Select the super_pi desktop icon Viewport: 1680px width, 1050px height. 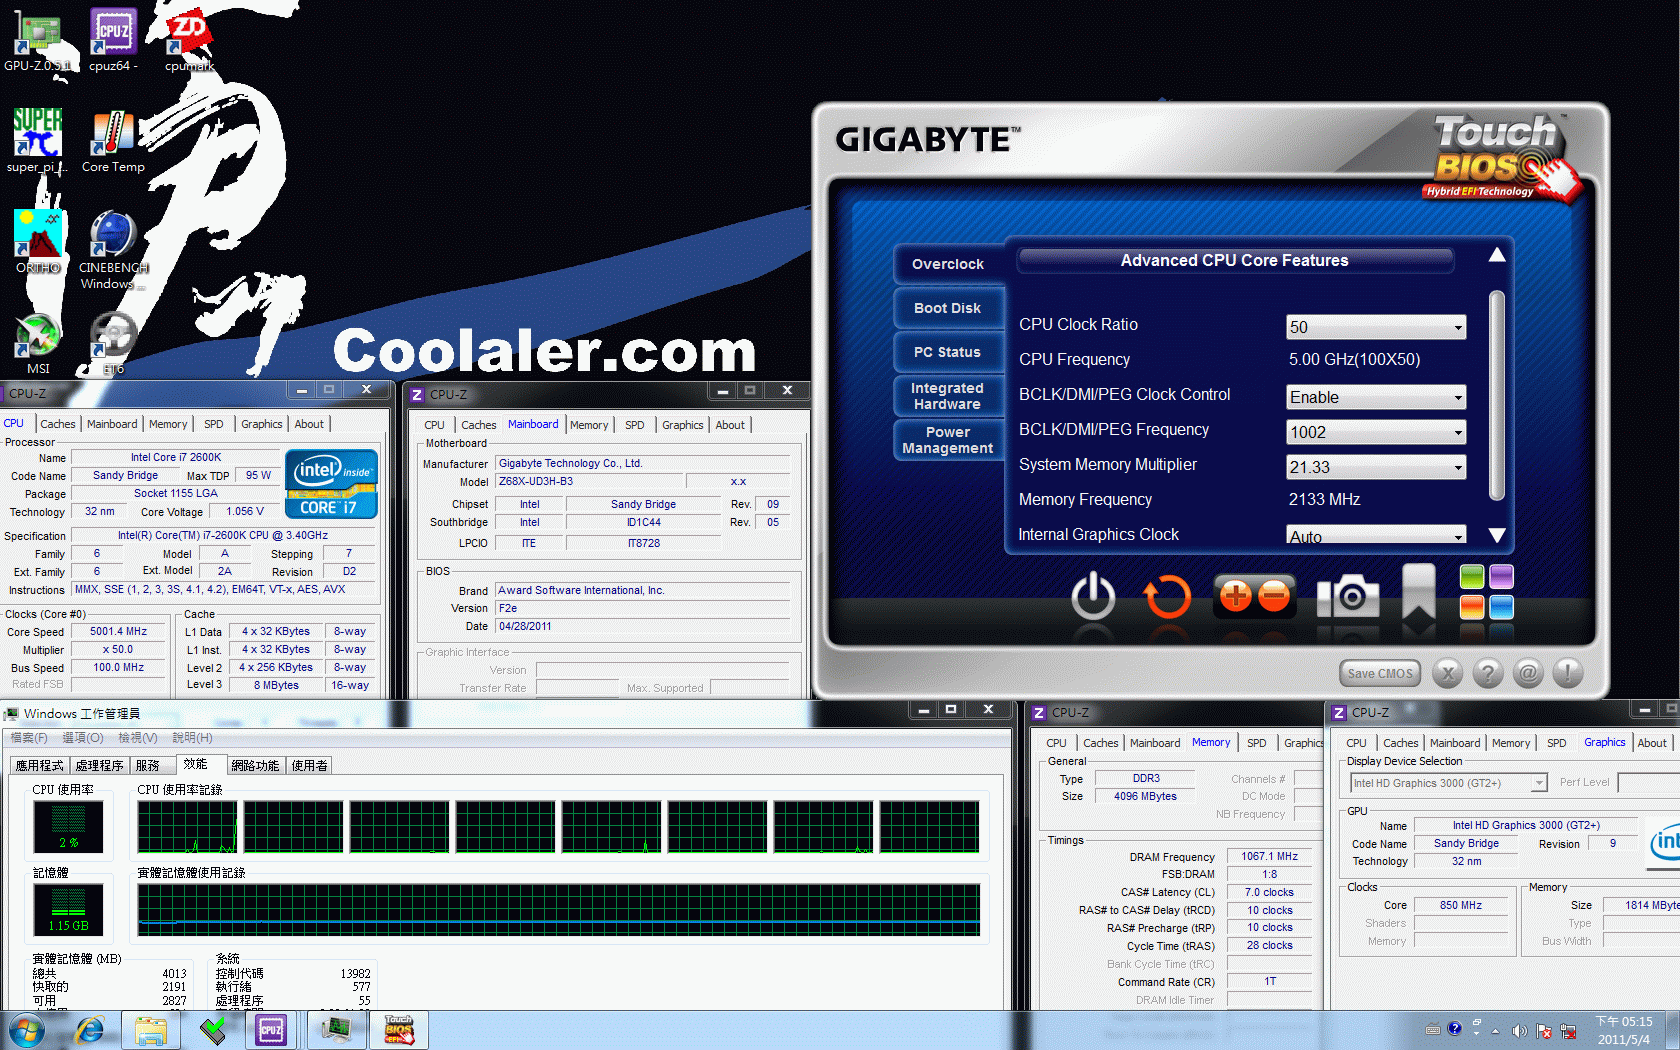coord(37,140)
